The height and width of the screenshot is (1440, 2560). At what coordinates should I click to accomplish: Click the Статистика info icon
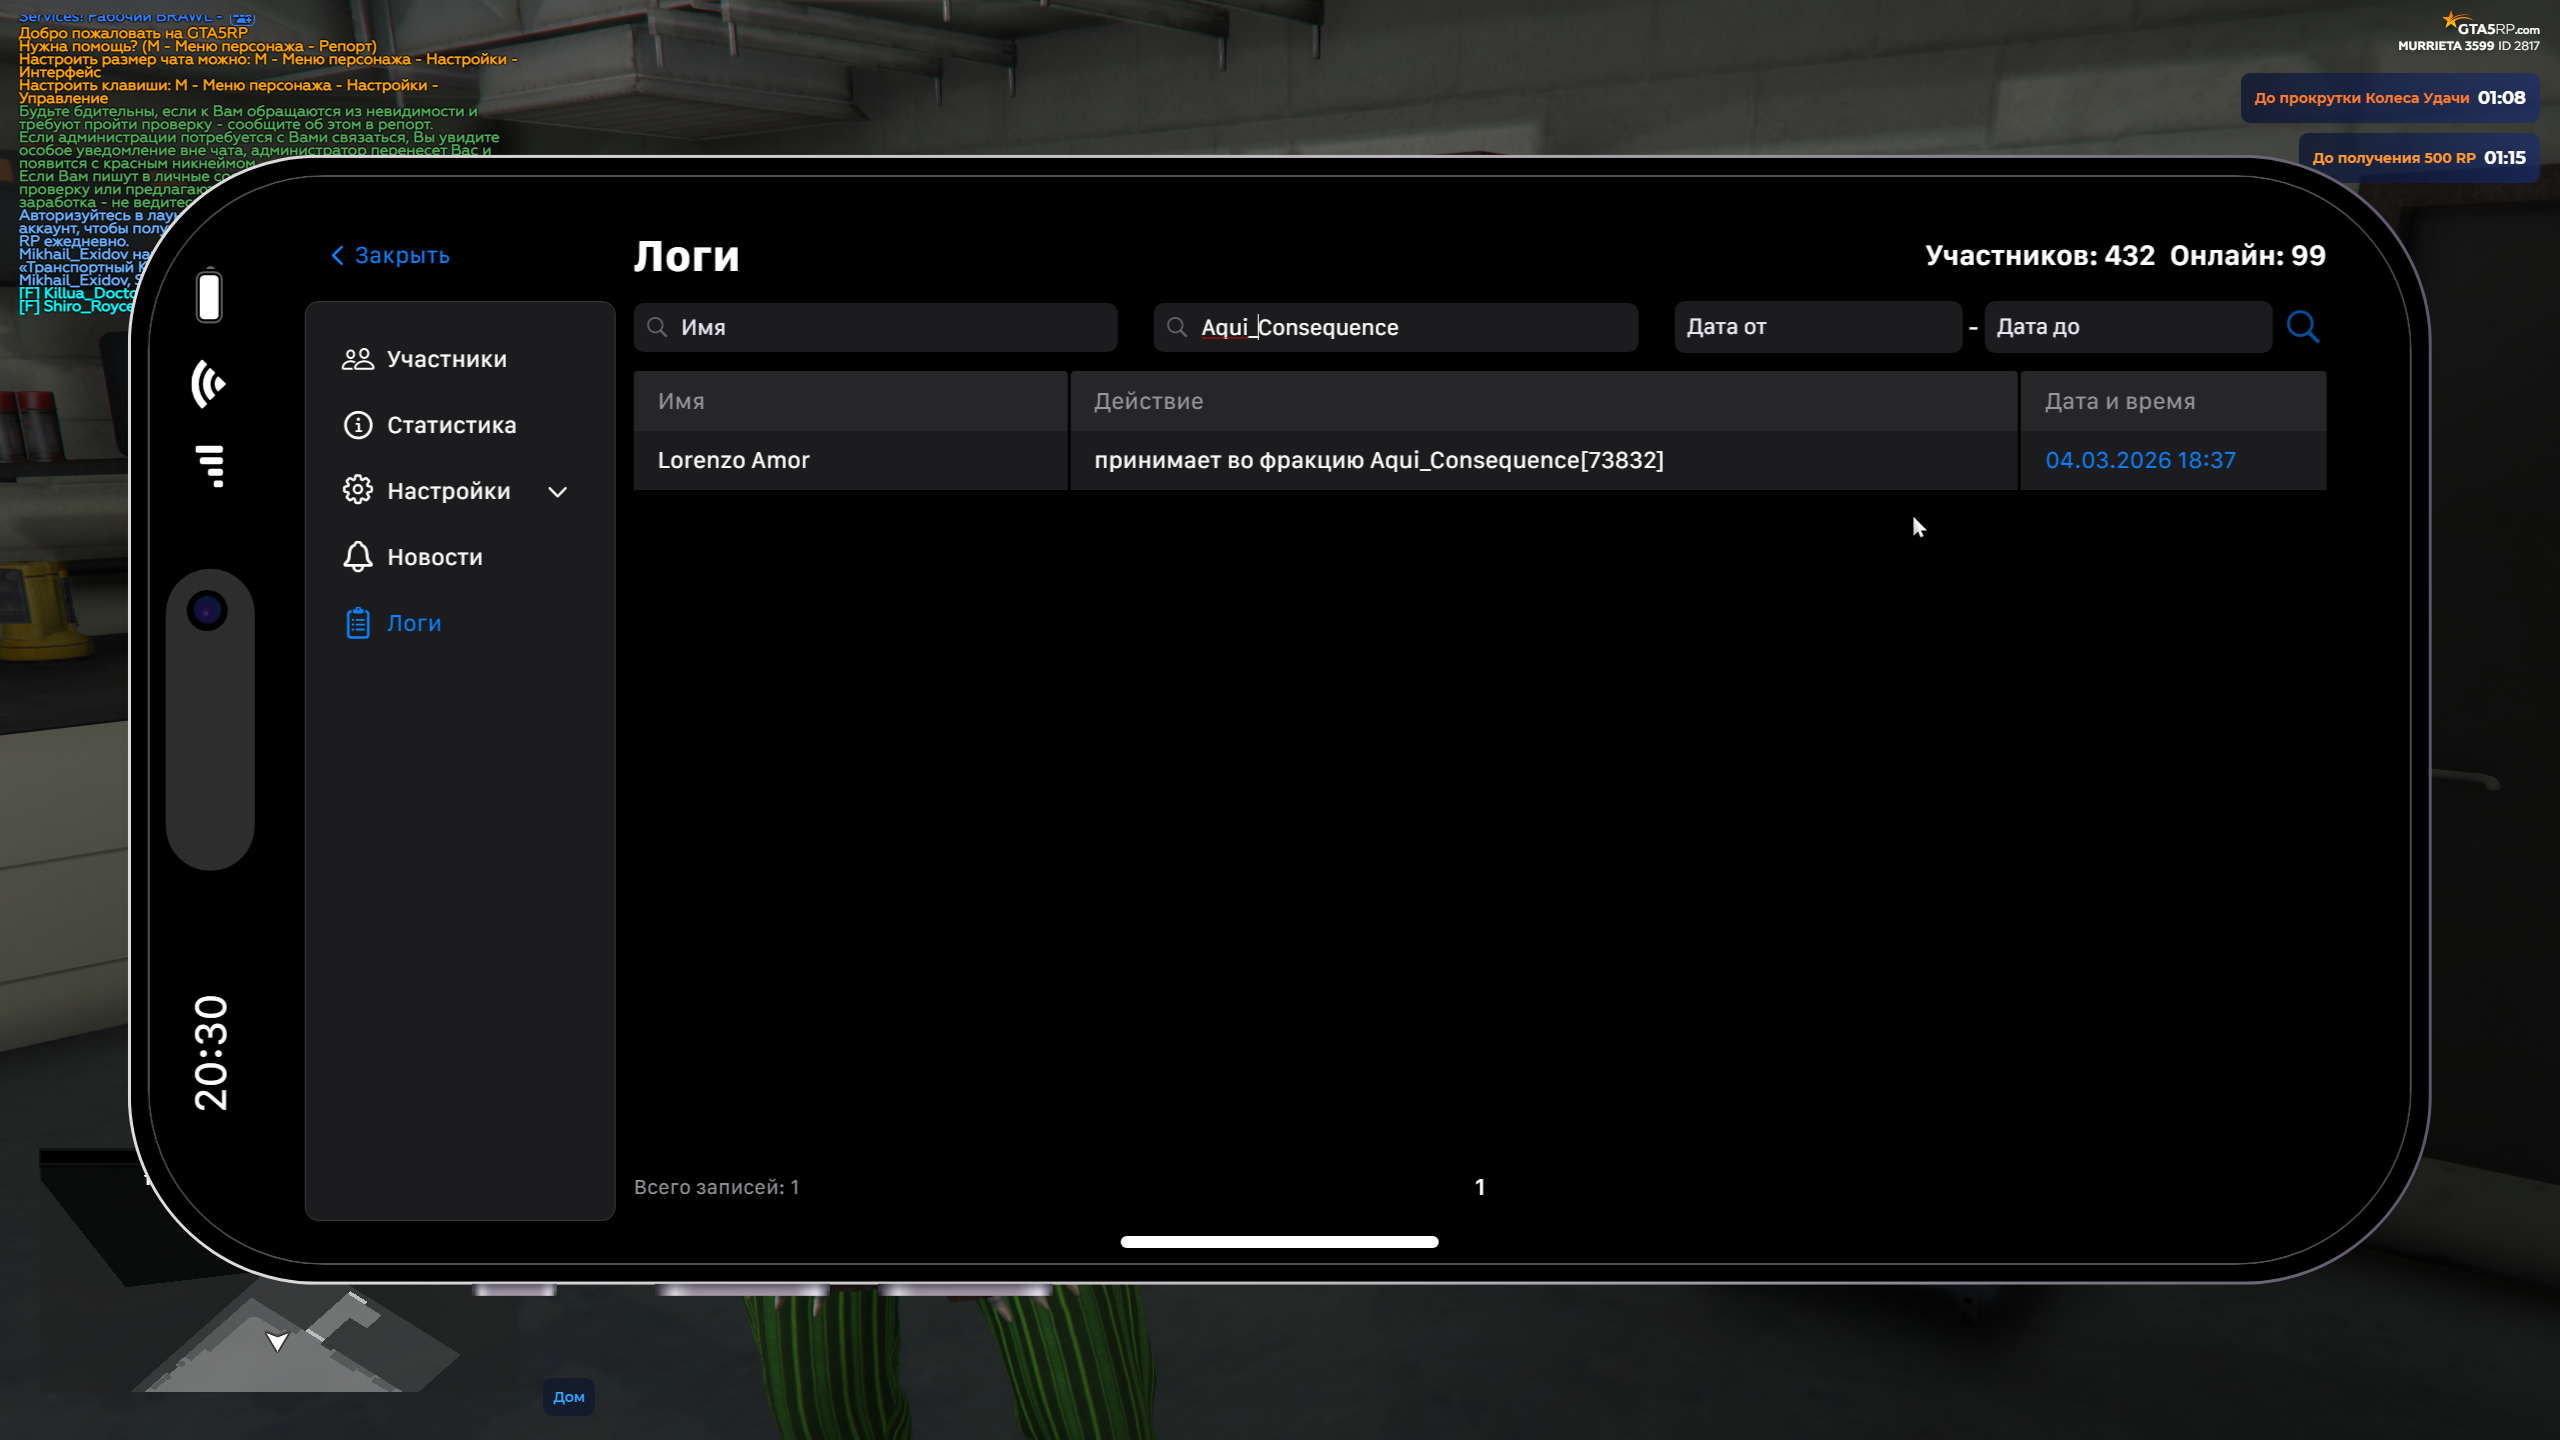pyautogui.click(x=357, y=425)
